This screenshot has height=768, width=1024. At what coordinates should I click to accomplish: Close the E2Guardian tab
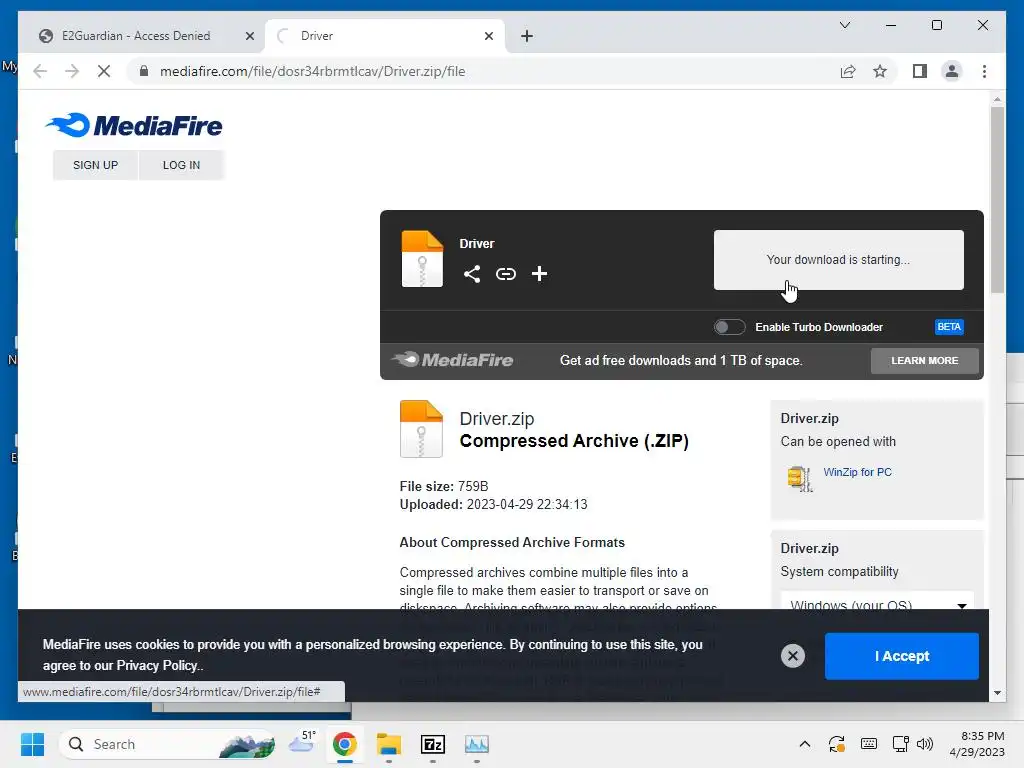pyautogui.click(x=249, y=36)
